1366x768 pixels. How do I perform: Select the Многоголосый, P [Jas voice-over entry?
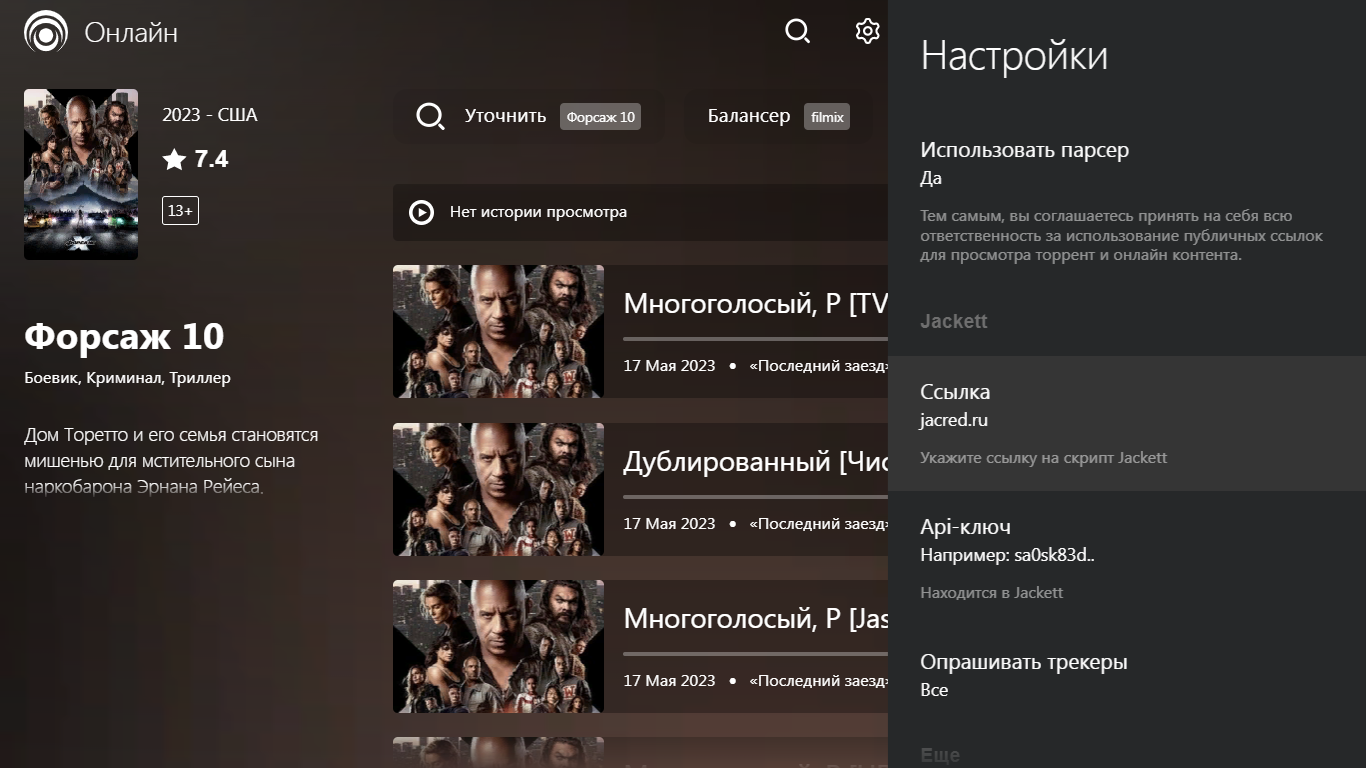pos(640,647)
